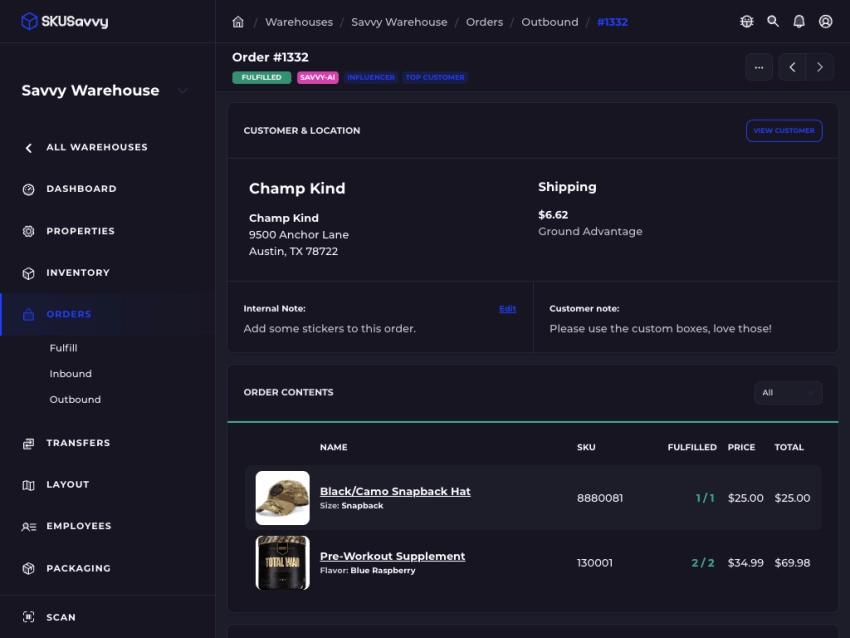Open the notifications bell
Image resolution: width=850 pixels, height=638 pixels.
pos(799,22)
